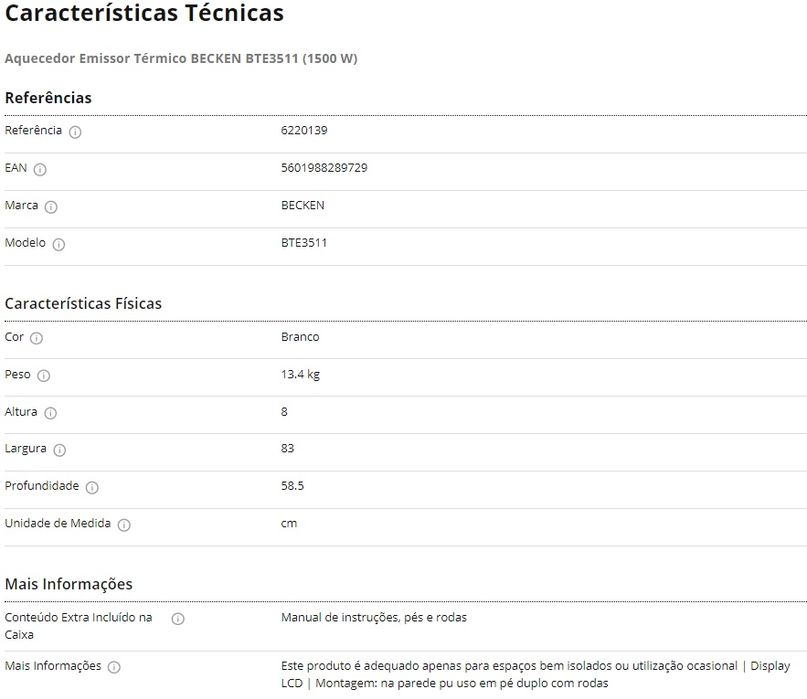This screenshot has width=807, height=699.
Task: Click the EAN value 5601988289729
Action: (x=324, y=168)
